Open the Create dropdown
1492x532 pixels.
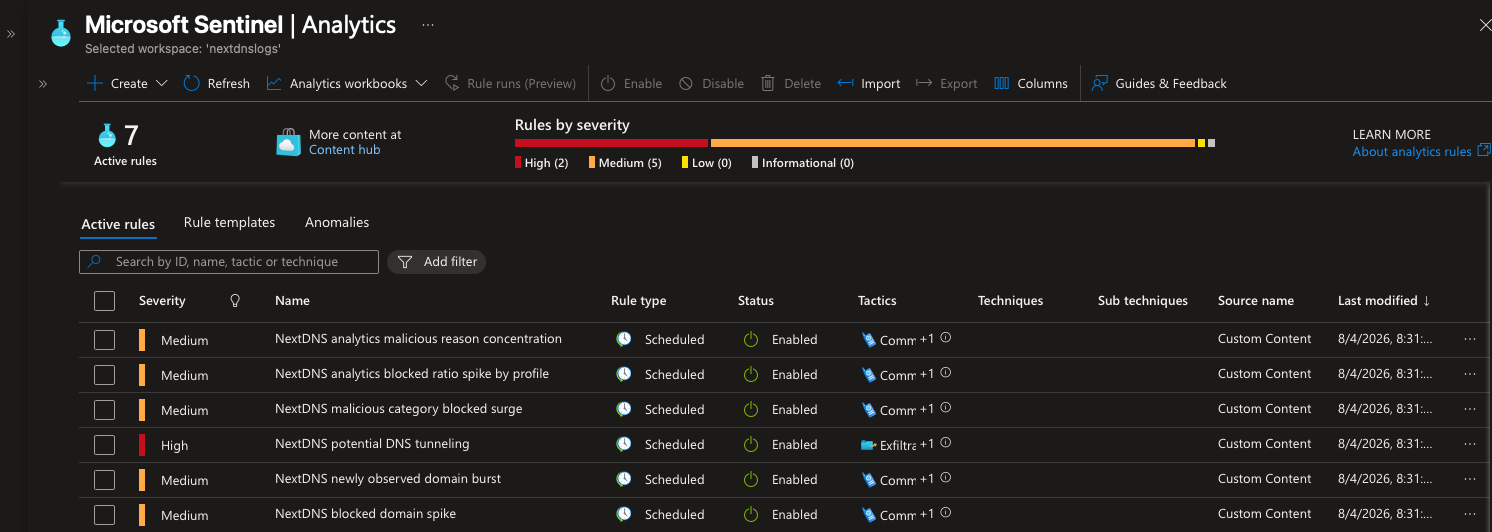127,84
